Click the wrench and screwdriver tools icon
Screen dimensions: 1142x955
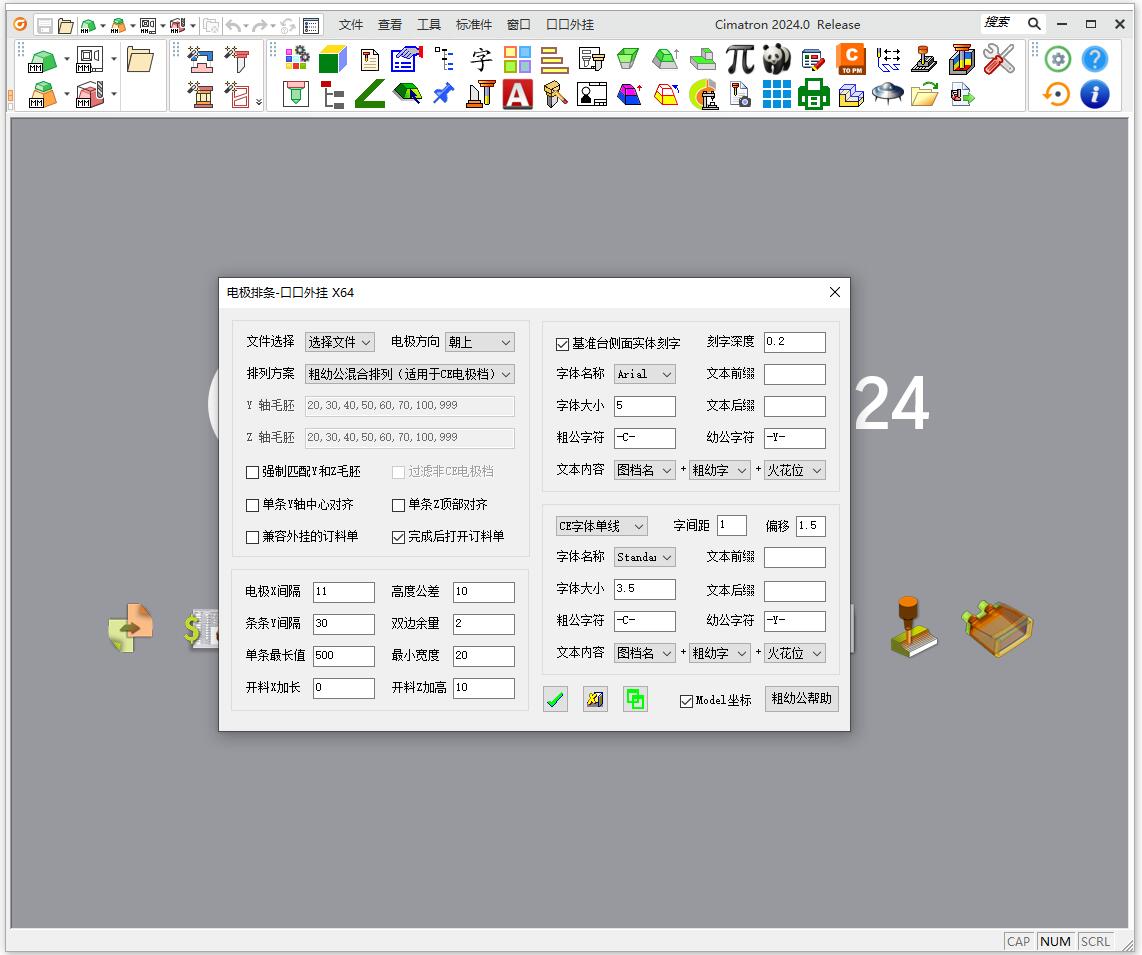click(998, 60)
